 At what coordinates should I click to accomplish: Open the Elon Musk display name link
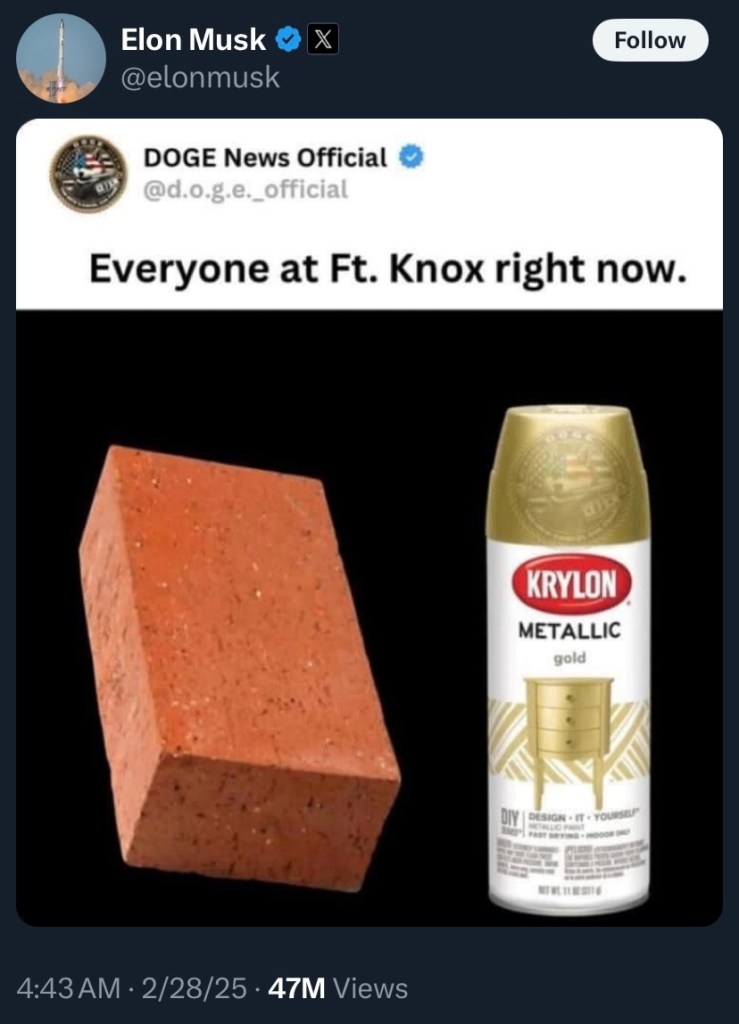(x=193, y=40)
